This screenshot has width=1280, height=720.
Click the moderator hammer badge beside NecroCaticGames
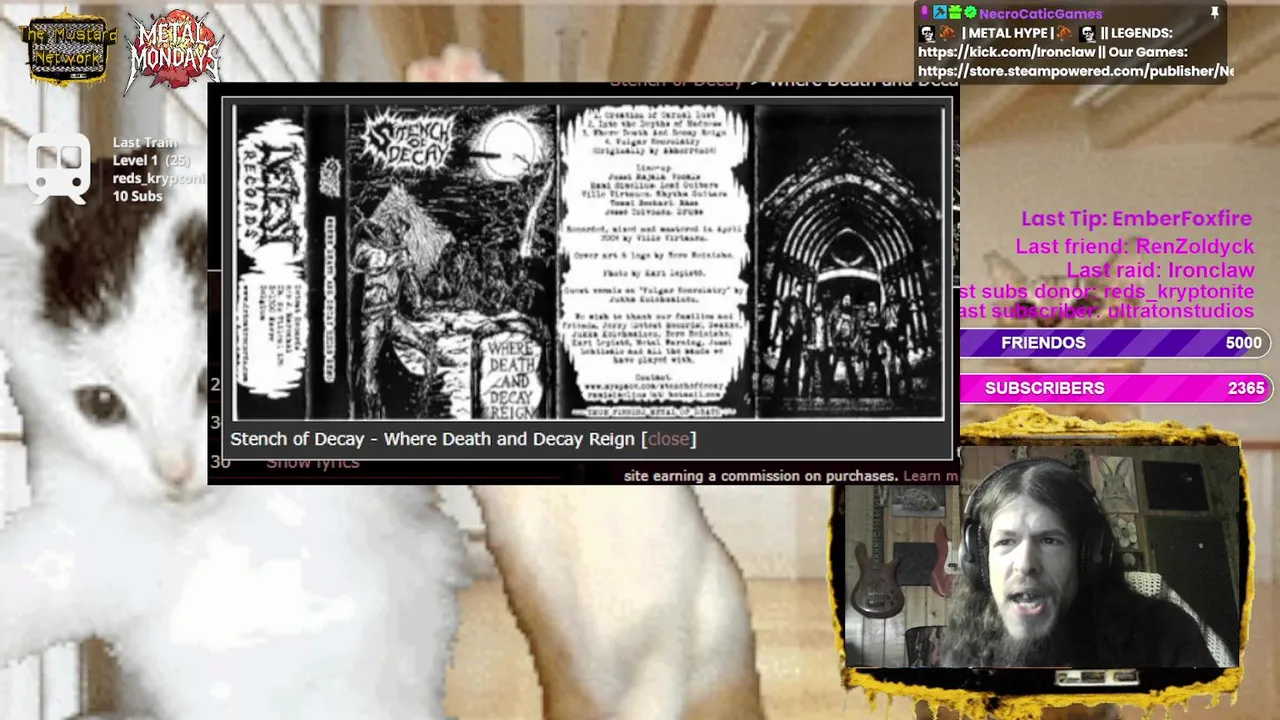pyautogui.click(x=939, y=12)
